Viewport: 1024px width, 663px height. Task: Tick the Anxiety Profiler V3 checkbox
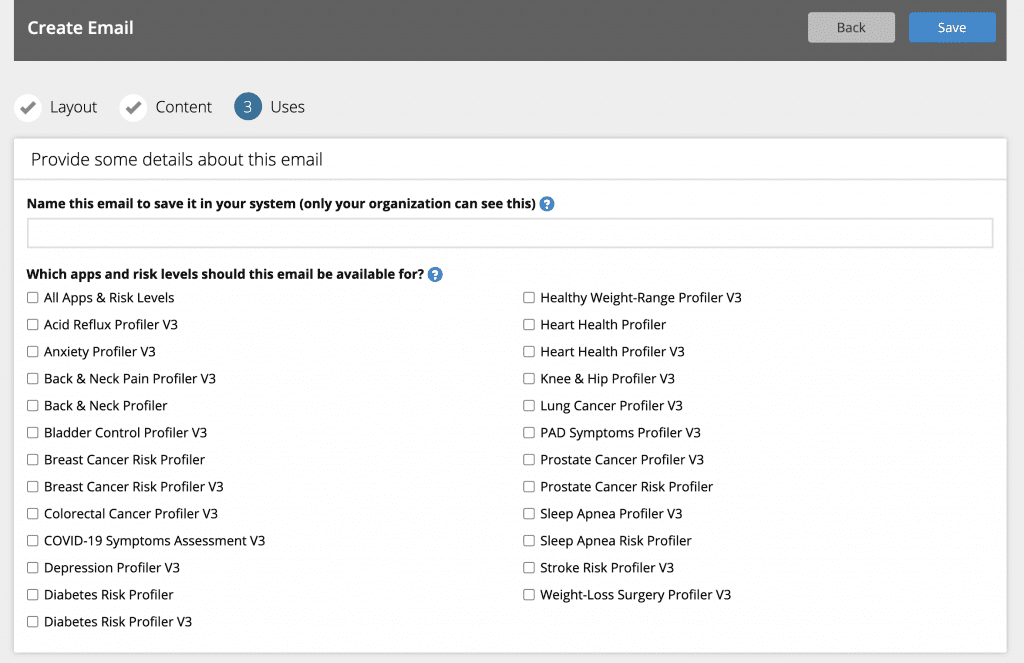[33, 351]
